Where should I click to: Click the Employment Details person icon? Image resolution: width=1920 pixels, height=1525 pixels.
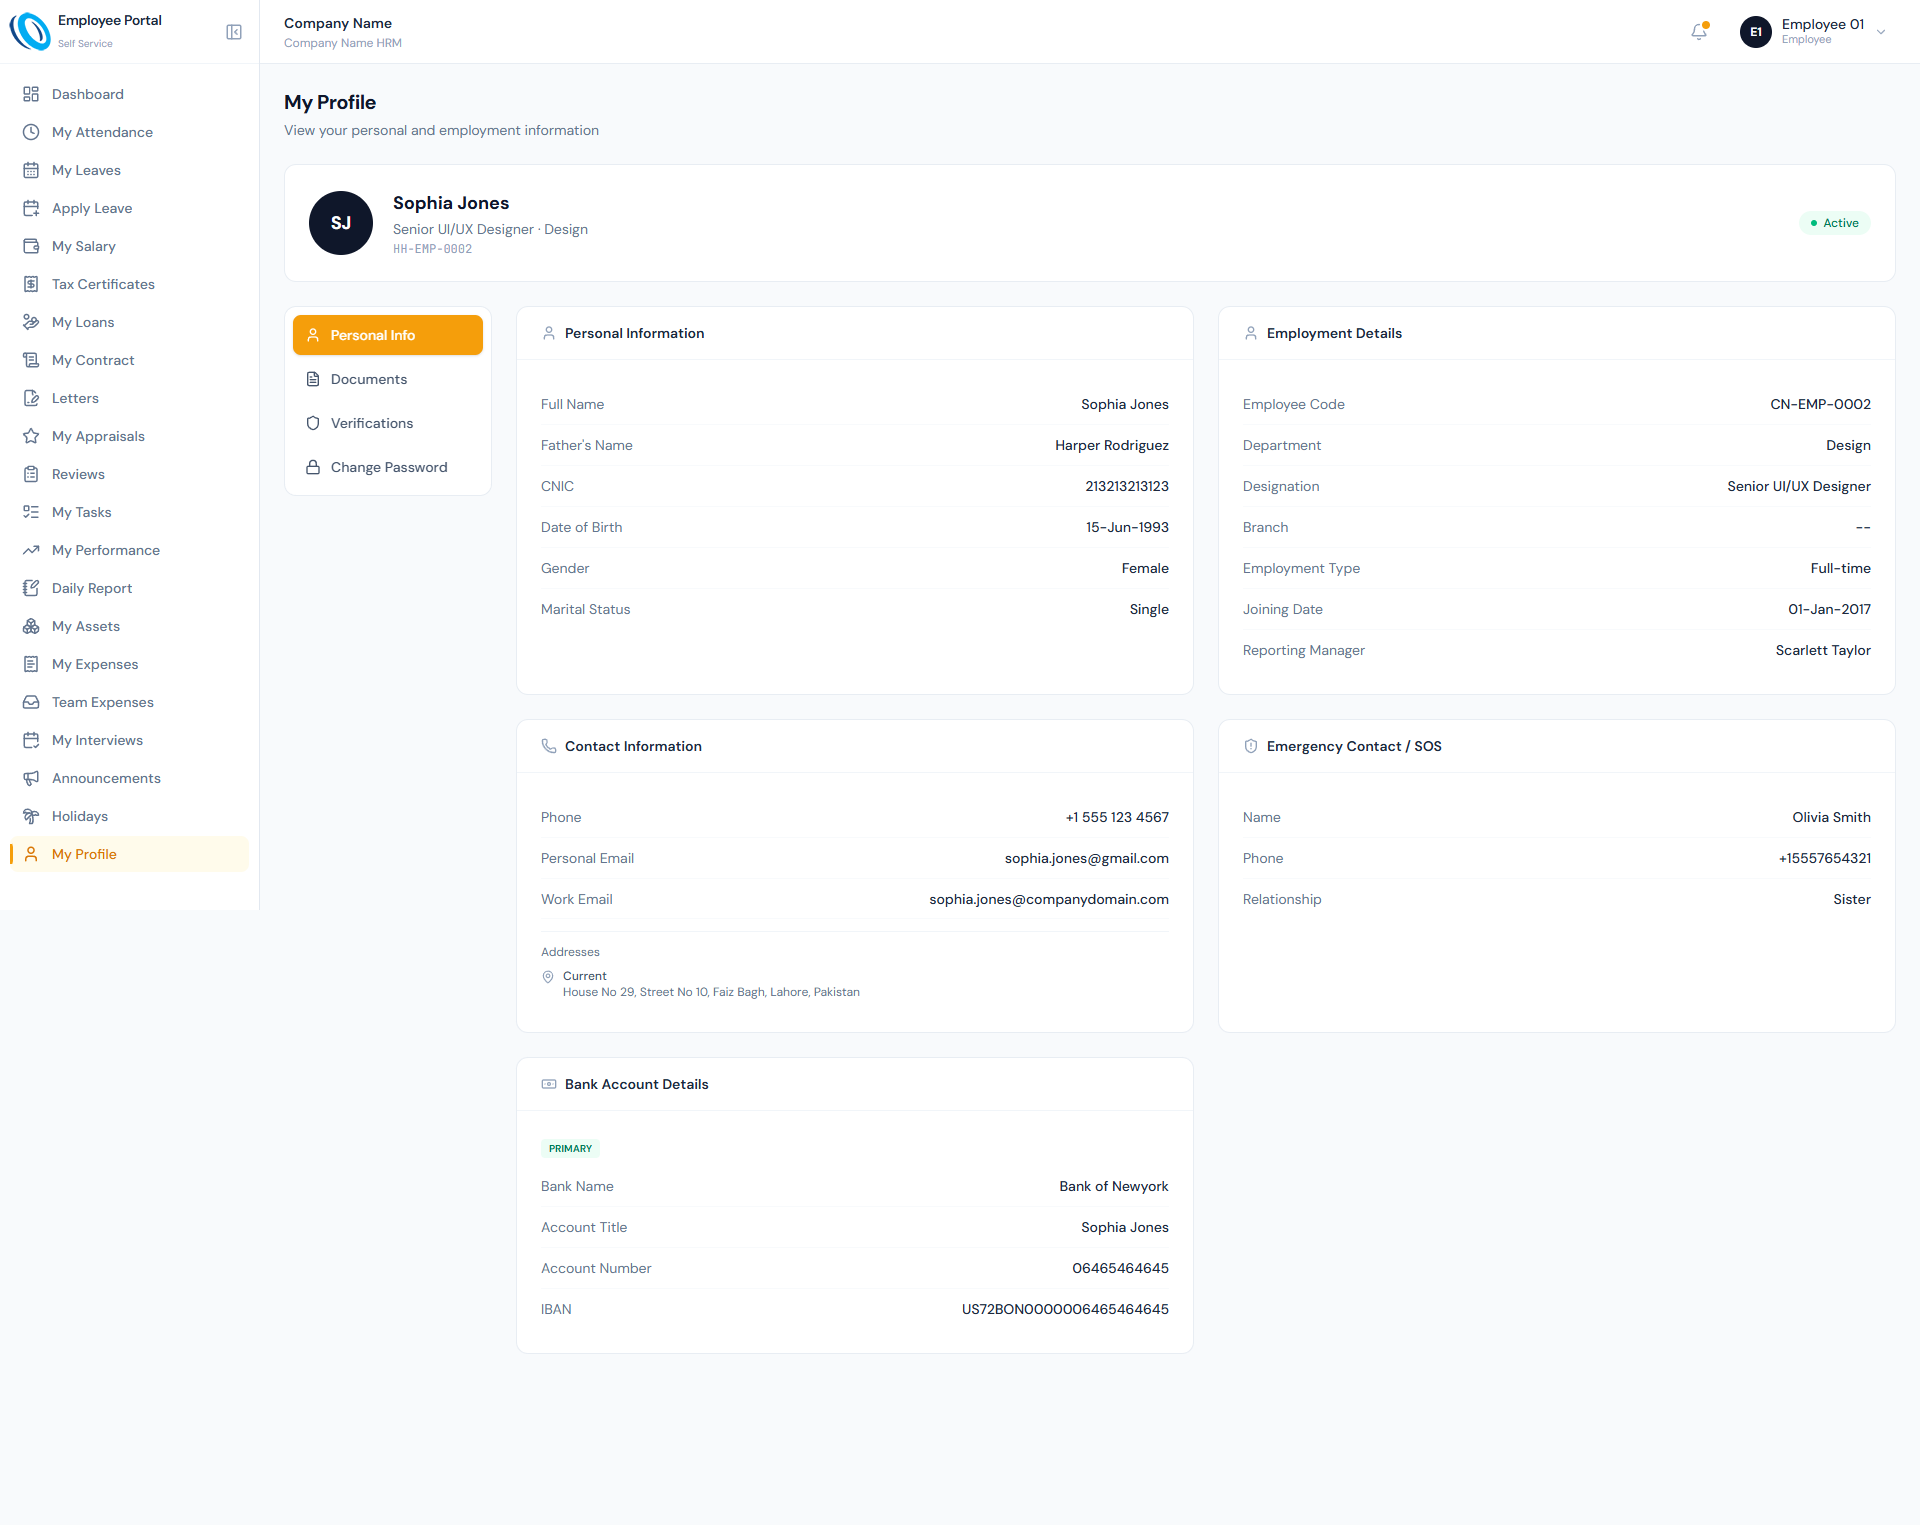point(1251,333)
